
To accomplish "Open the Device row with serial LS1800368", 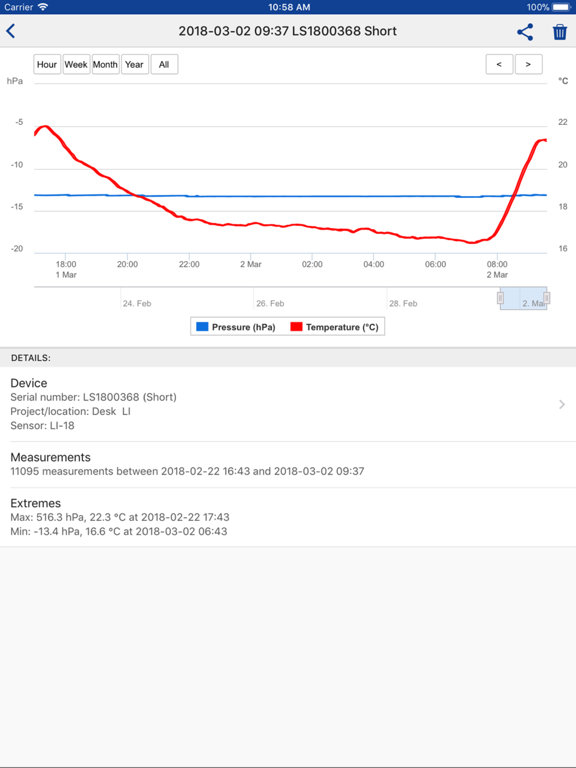I will [x=288, y=404].
